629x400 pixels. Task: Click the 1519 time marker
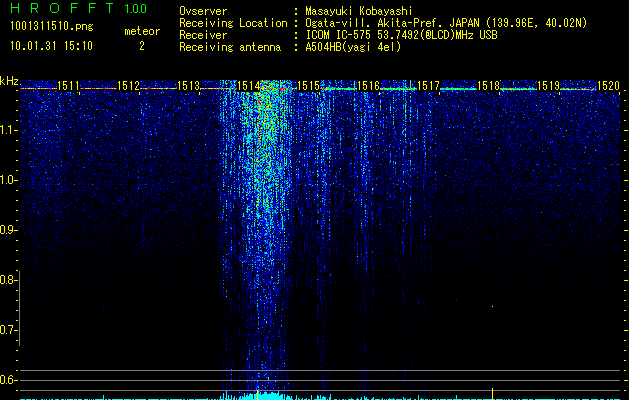(548, 86)
